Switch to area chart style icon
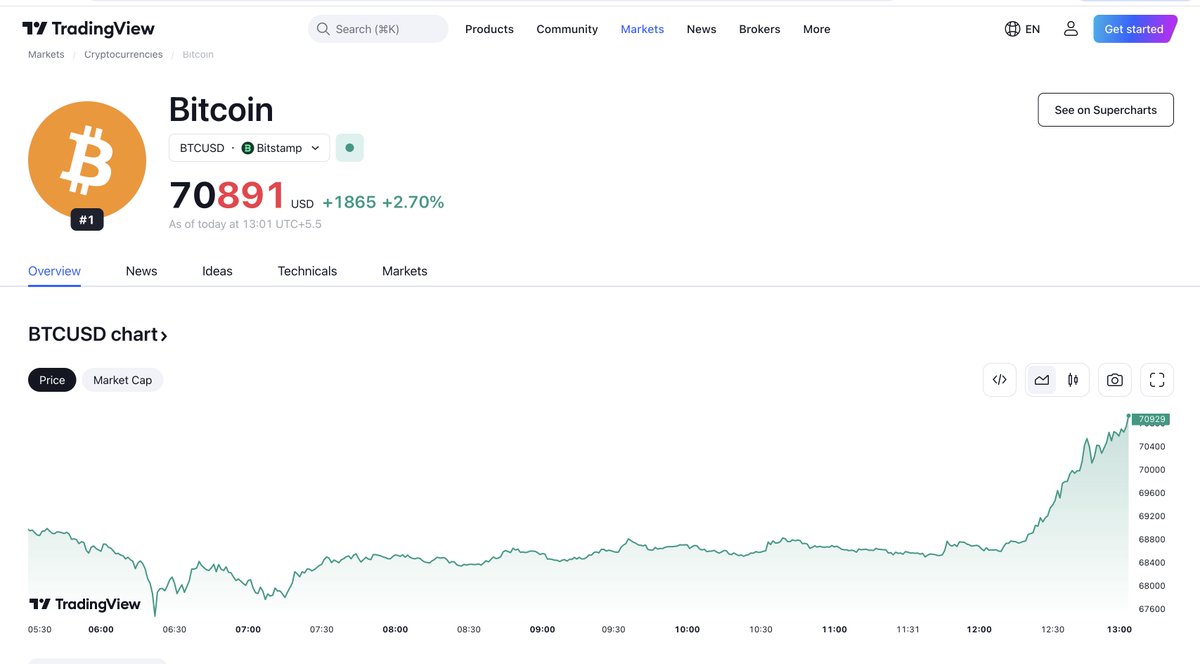1200x664 pixels. pos(1042,380)
